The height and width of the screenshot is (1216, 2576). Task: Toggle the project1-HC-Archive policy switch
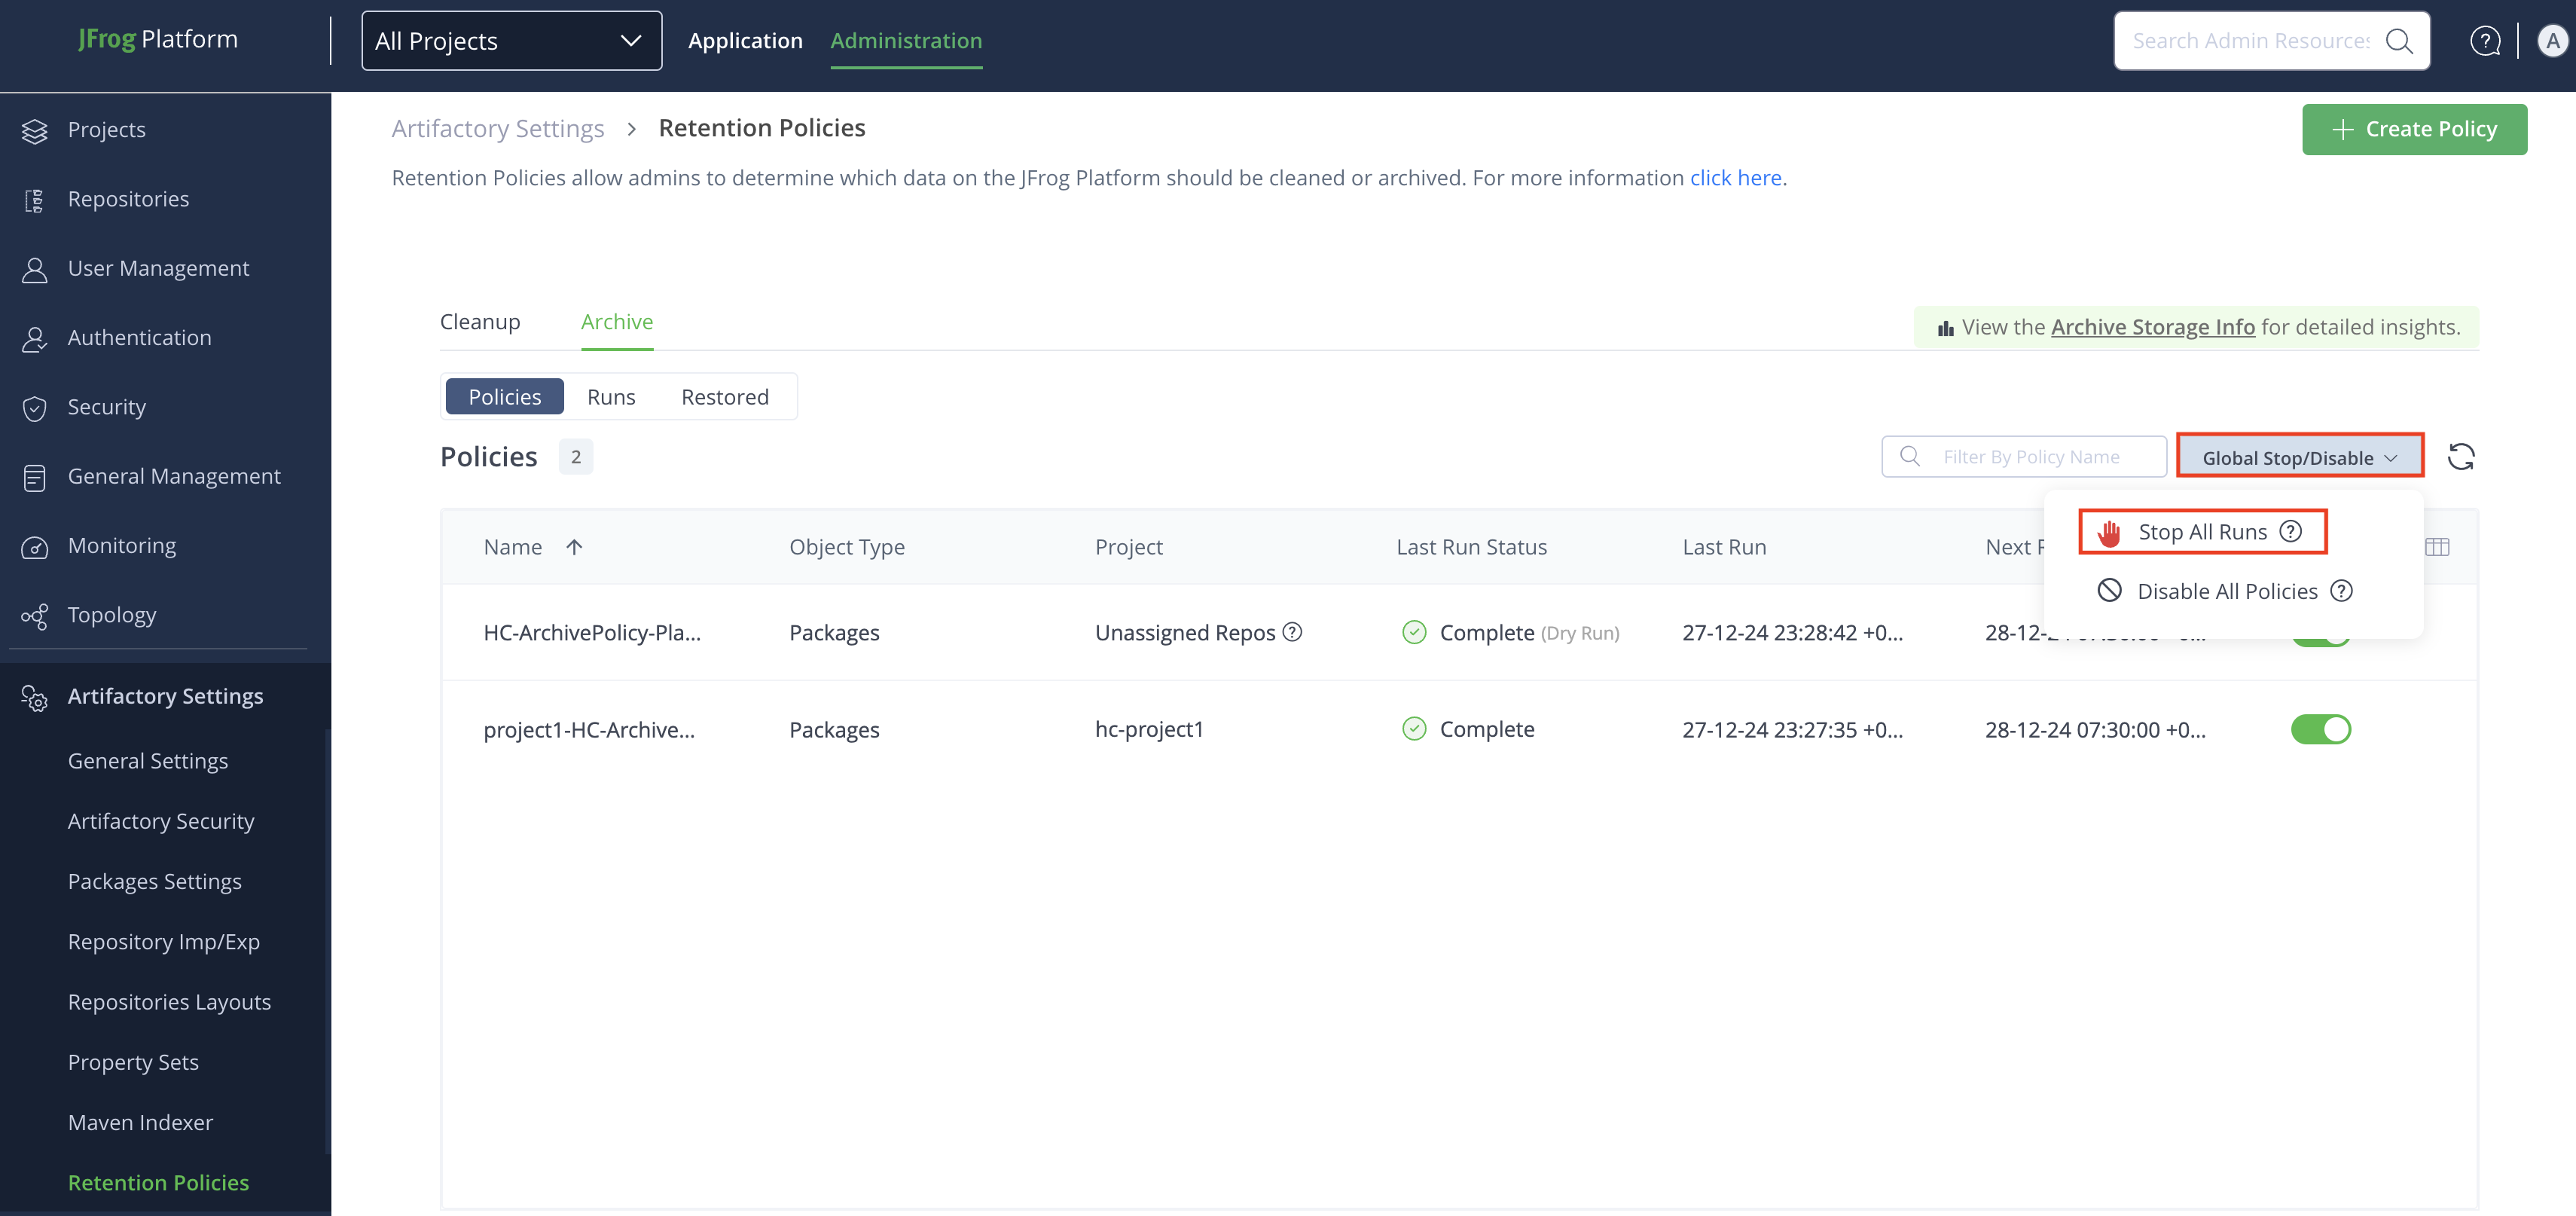pyautogui.click(x=2320, y=729)
